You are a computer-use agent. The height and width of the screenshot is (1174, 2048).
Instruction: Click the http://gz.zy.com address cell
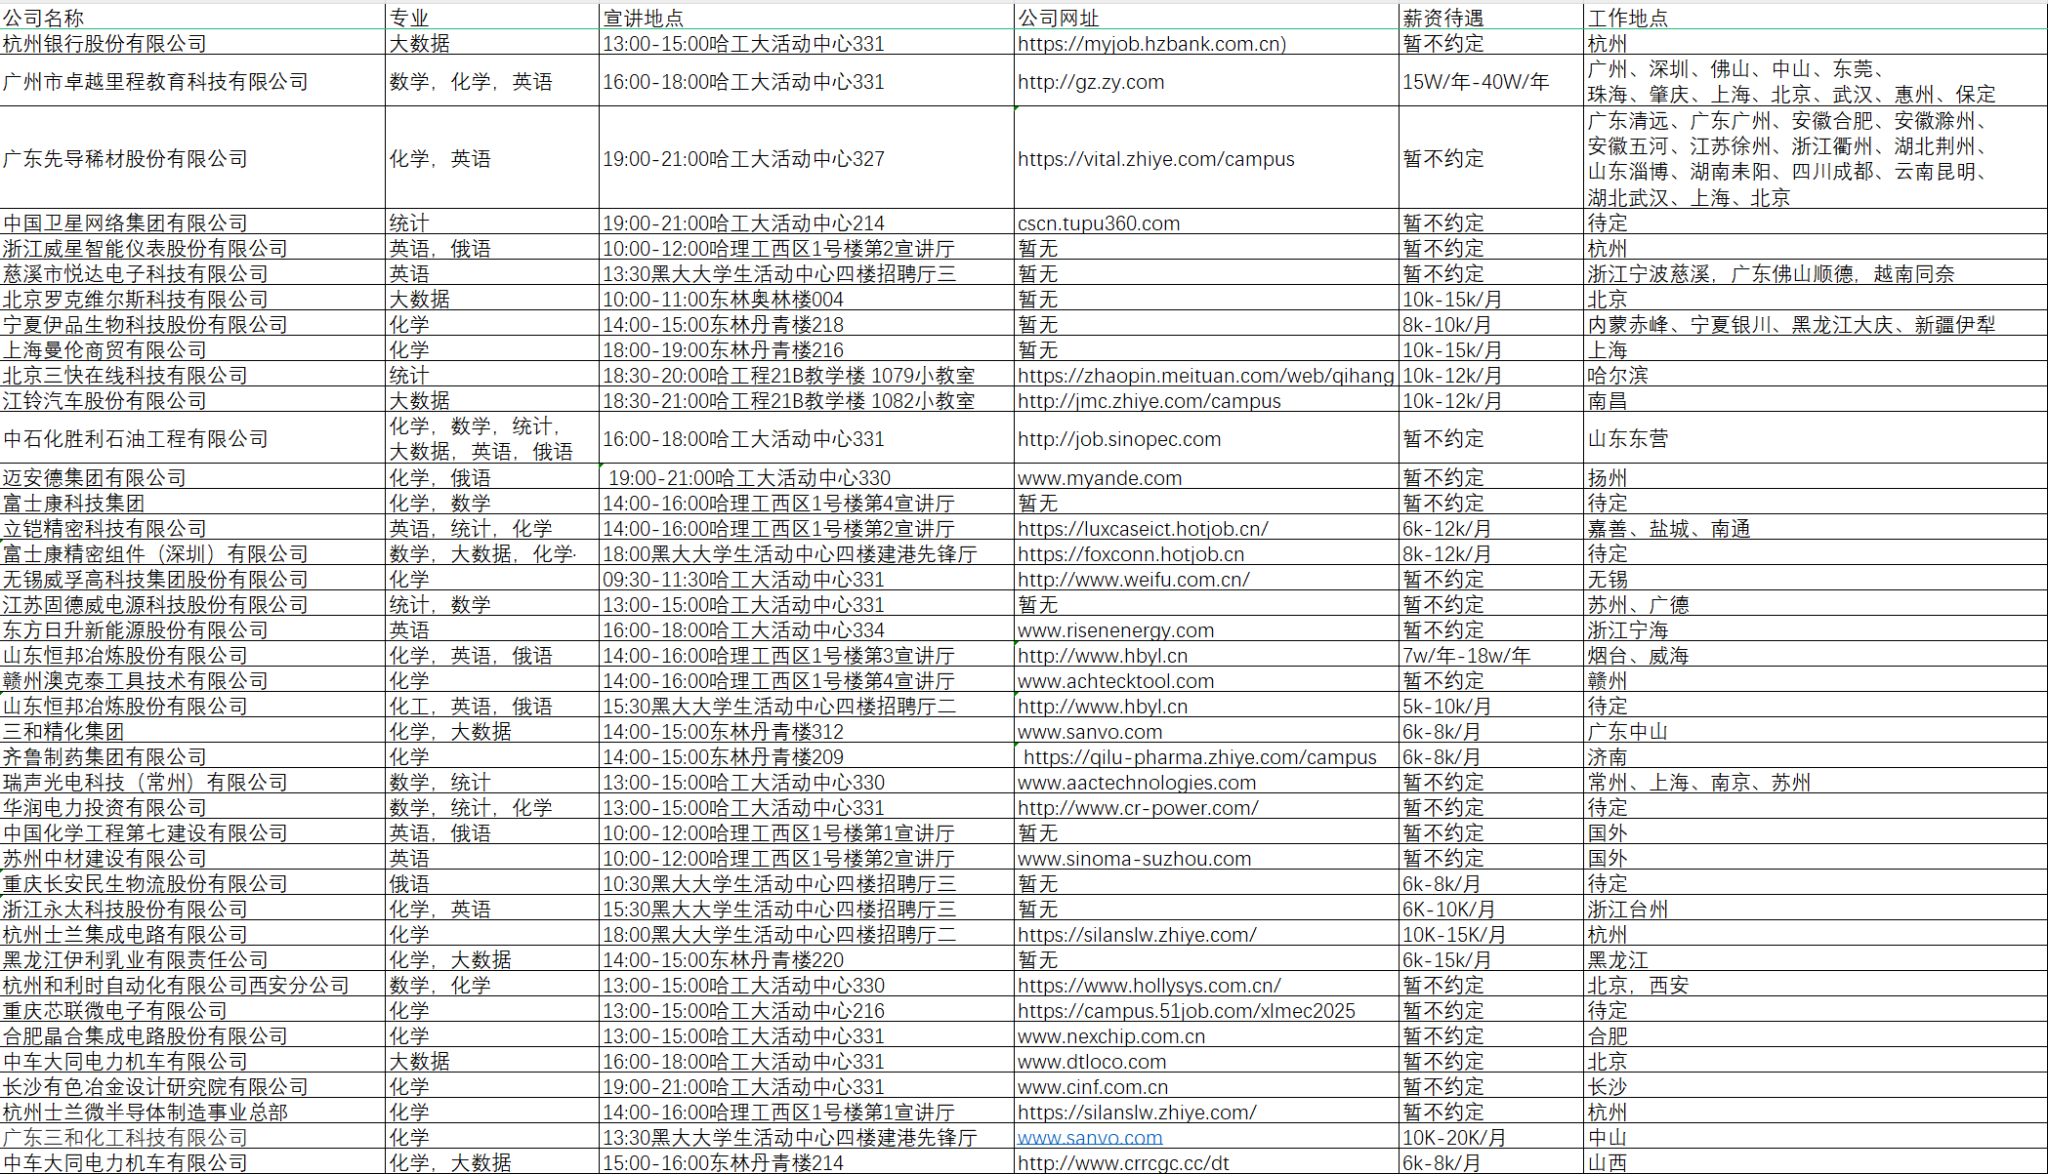(x=1091, y=82)
